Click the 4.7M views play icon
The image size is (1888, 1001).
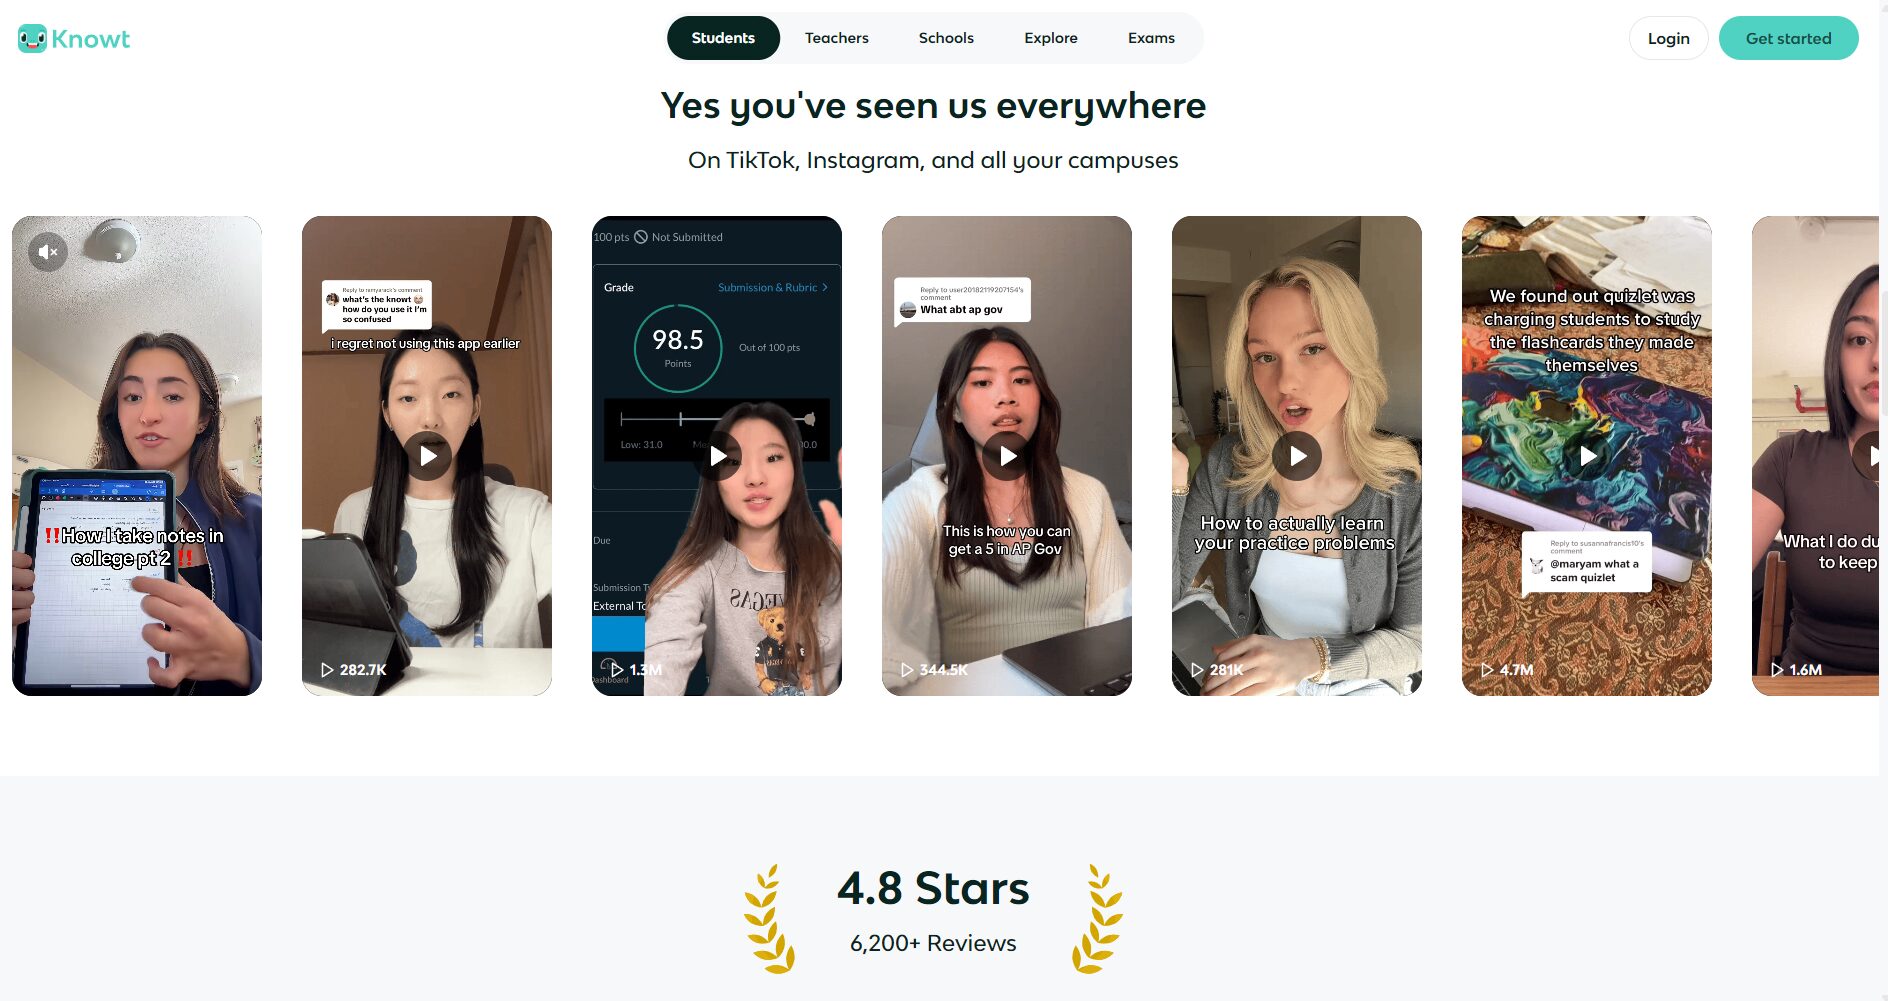tap(1487, 670)
